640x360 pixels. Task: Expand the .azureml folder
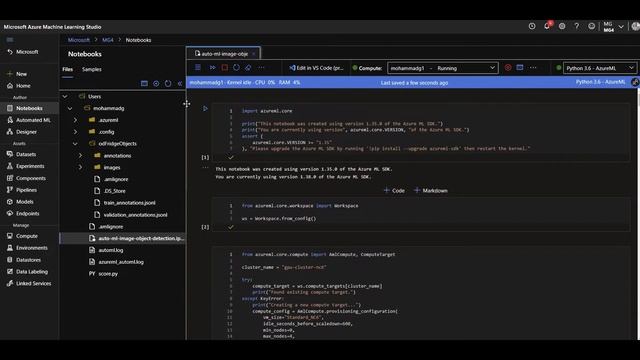(x=75, y=120)
